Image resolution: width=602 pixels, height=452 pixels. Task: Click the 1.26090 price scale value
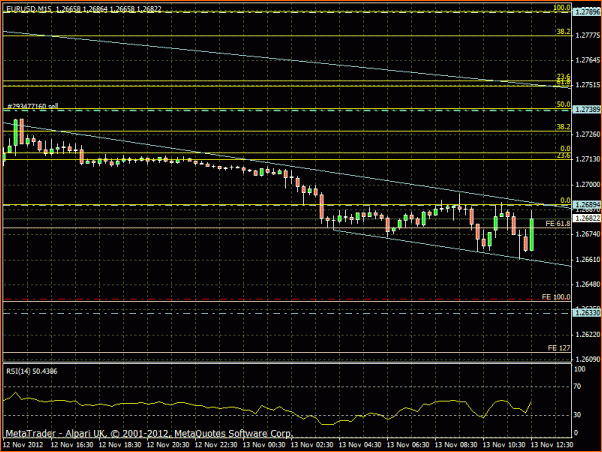[x=587, y=359]
